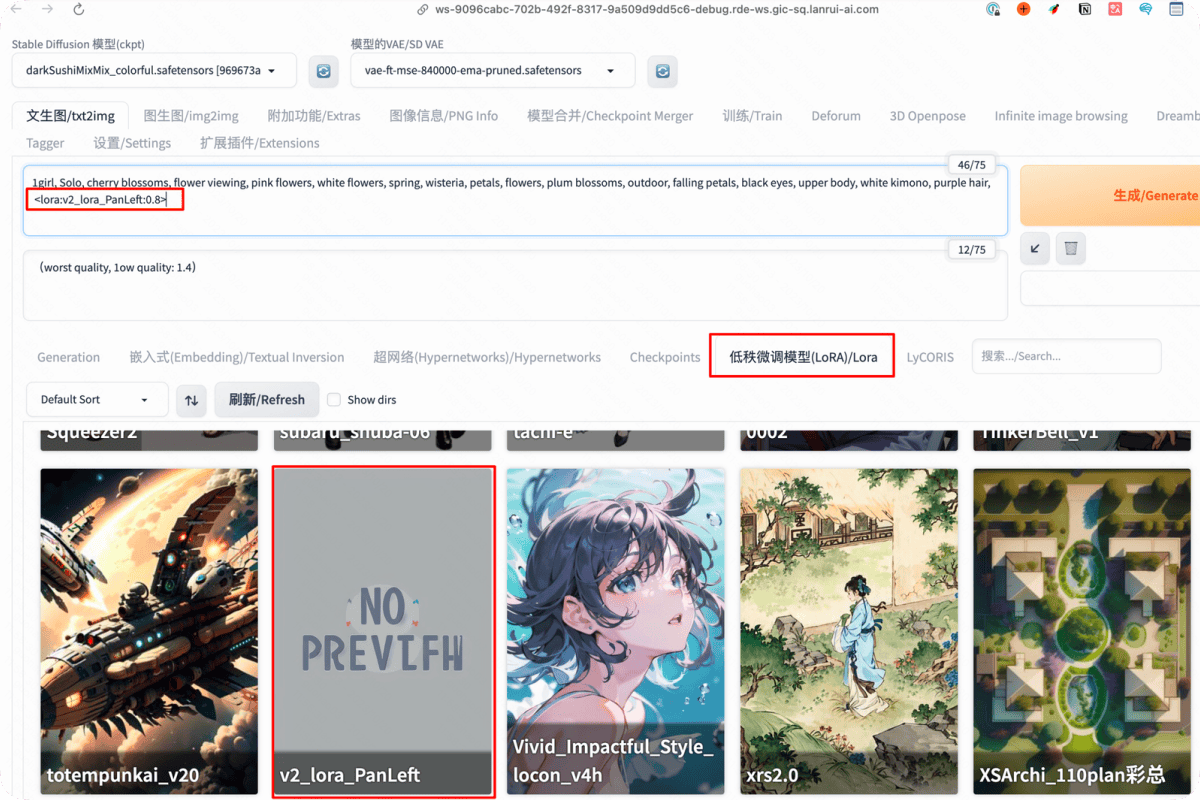Open the LyCORIS sub-tab

(x=930, y=357)
